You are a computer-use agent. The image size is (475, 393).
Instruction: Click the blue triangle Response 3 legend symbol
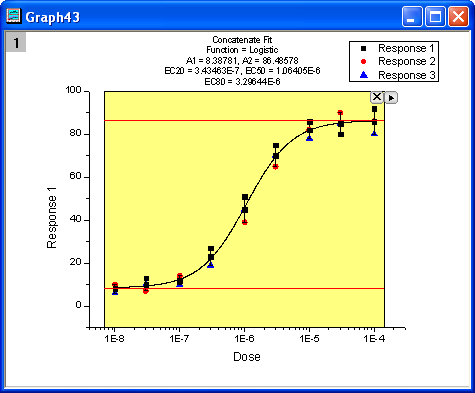[x=364, y=75]
